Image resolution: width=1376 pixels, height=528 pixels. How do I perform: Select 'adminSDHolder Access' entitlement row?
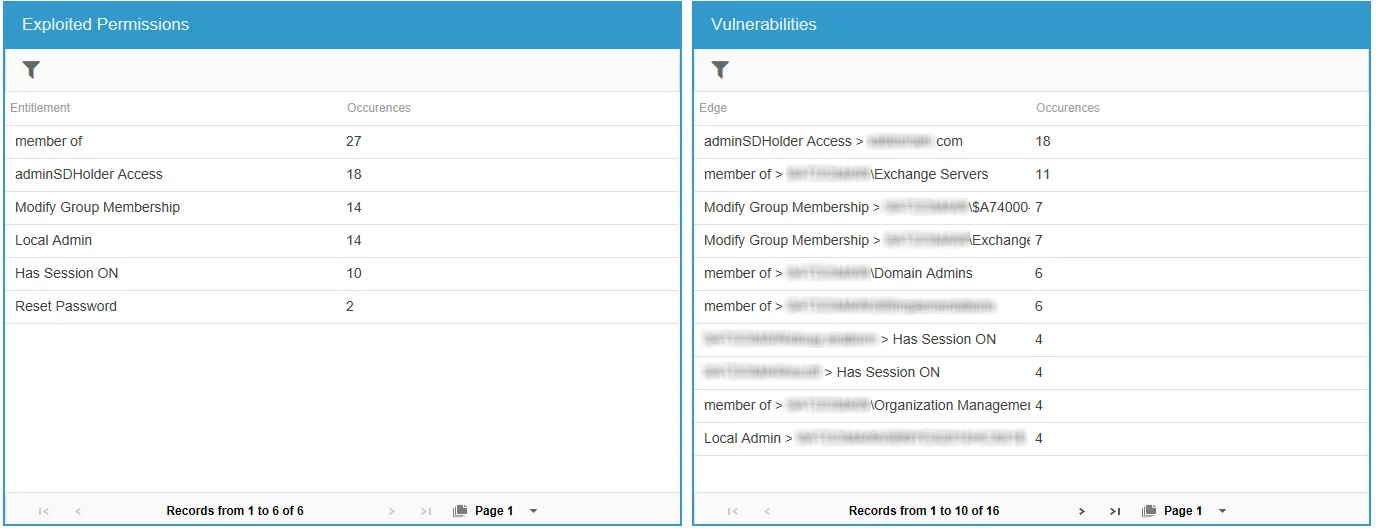click(342, 175)
